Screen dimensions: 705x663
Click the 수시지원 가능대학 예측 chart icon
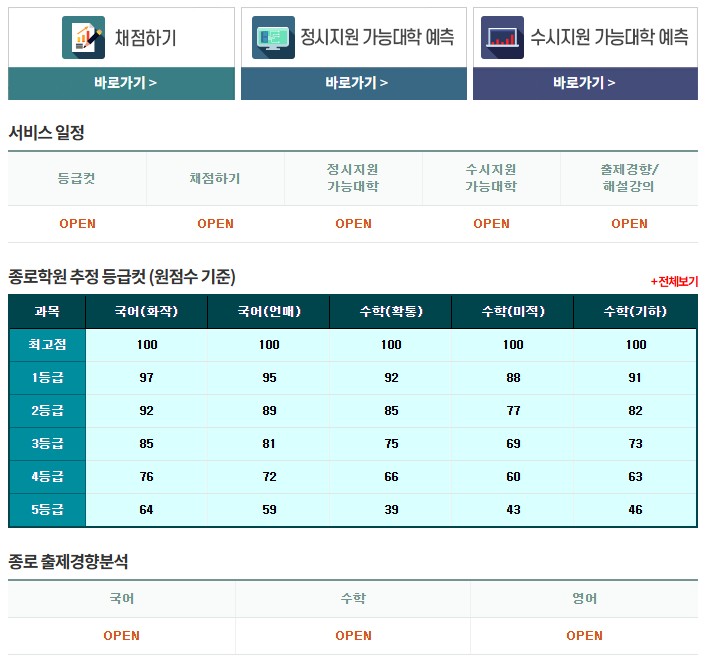(x=502, y=37)
